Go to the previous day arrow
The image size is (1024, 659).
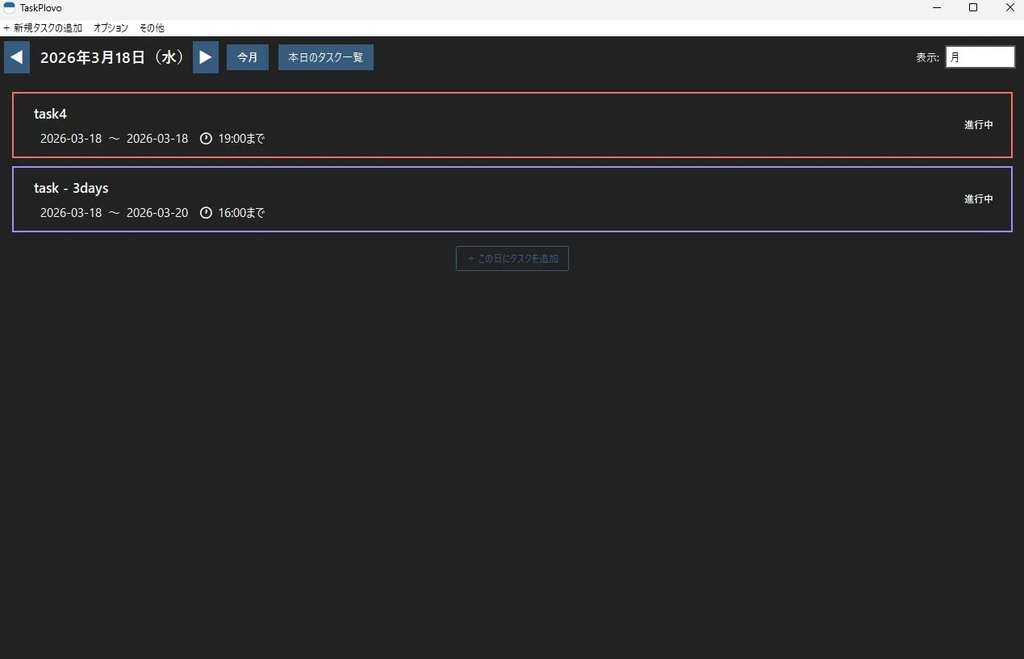17,57
